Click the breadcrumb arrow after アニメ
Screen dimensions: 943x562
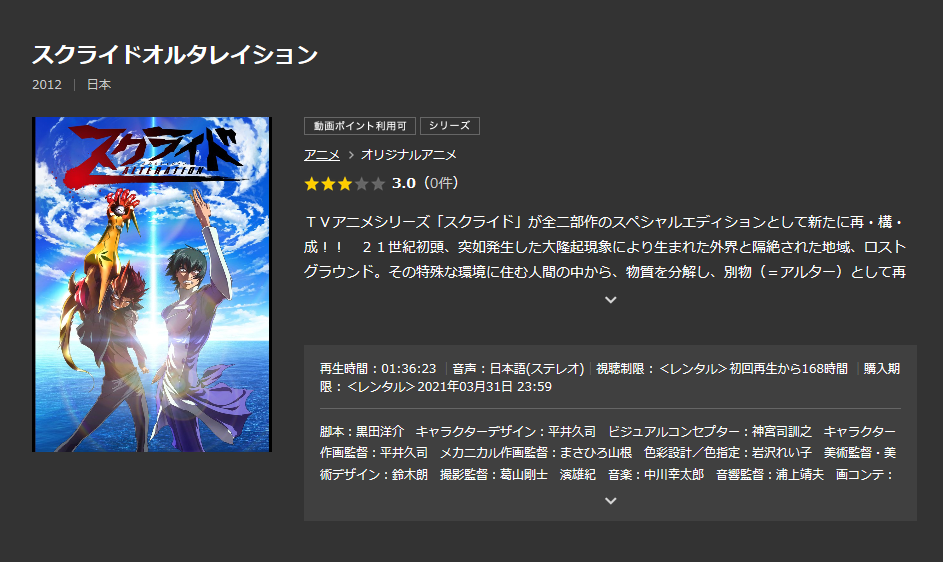[x=351, y=155]
